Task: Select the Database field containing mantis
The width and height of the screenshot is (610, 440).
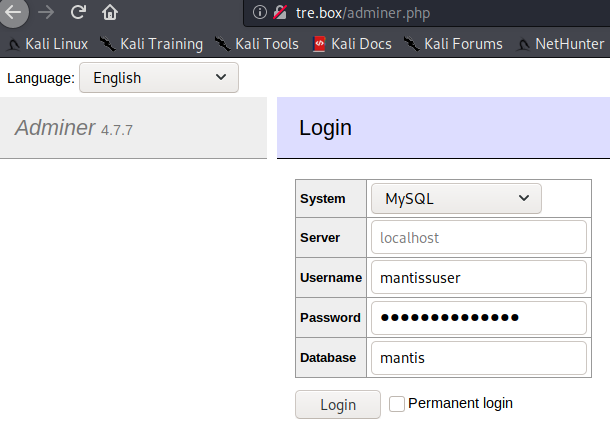Action: point(477,358)
